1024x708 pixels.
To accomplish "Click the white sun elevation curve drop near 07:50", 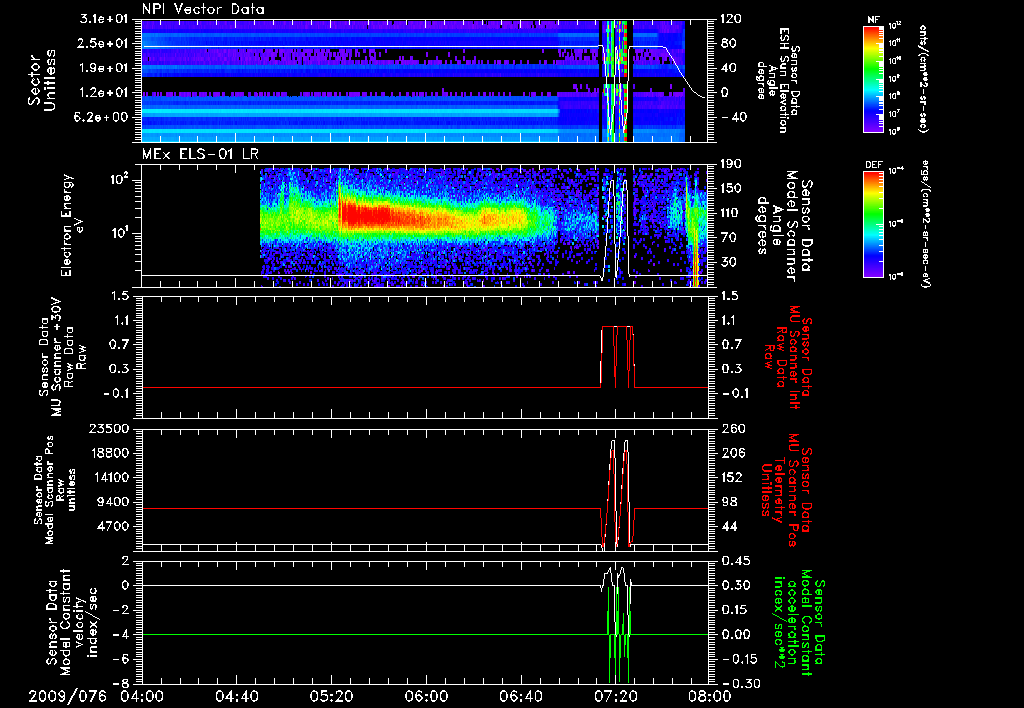I will [682, 72].
